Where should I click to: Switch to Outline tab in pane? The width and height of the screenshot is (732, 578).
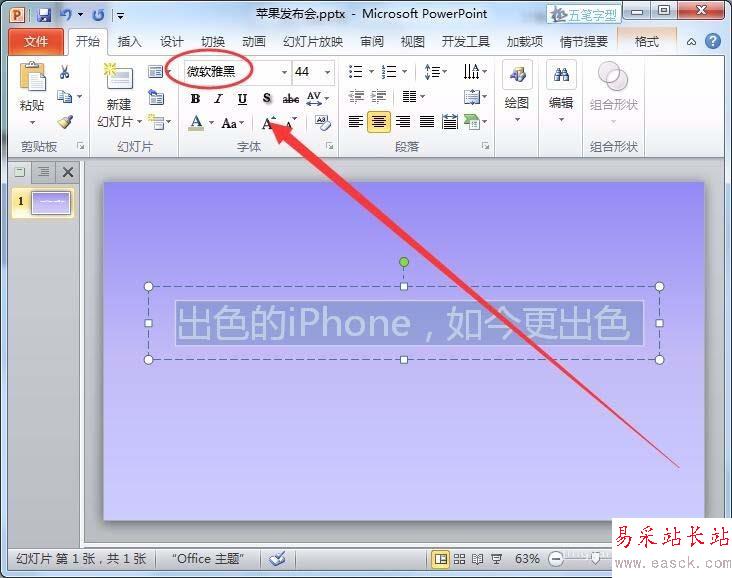[x=43, y=172]
